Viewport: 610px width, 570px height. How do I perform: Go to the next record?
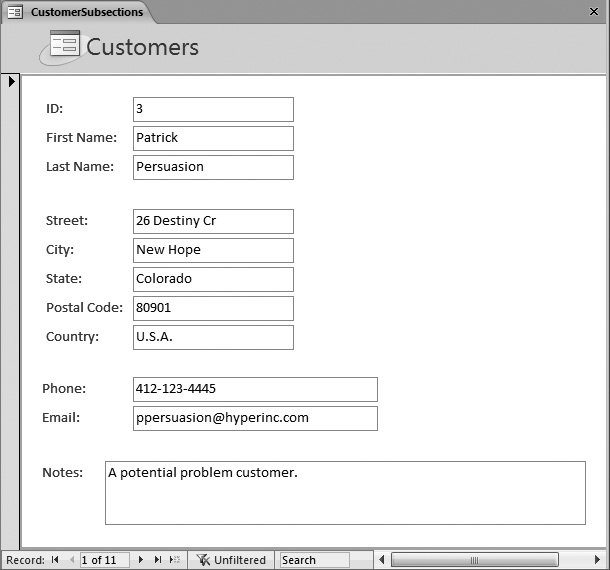(x=141, y=559)
